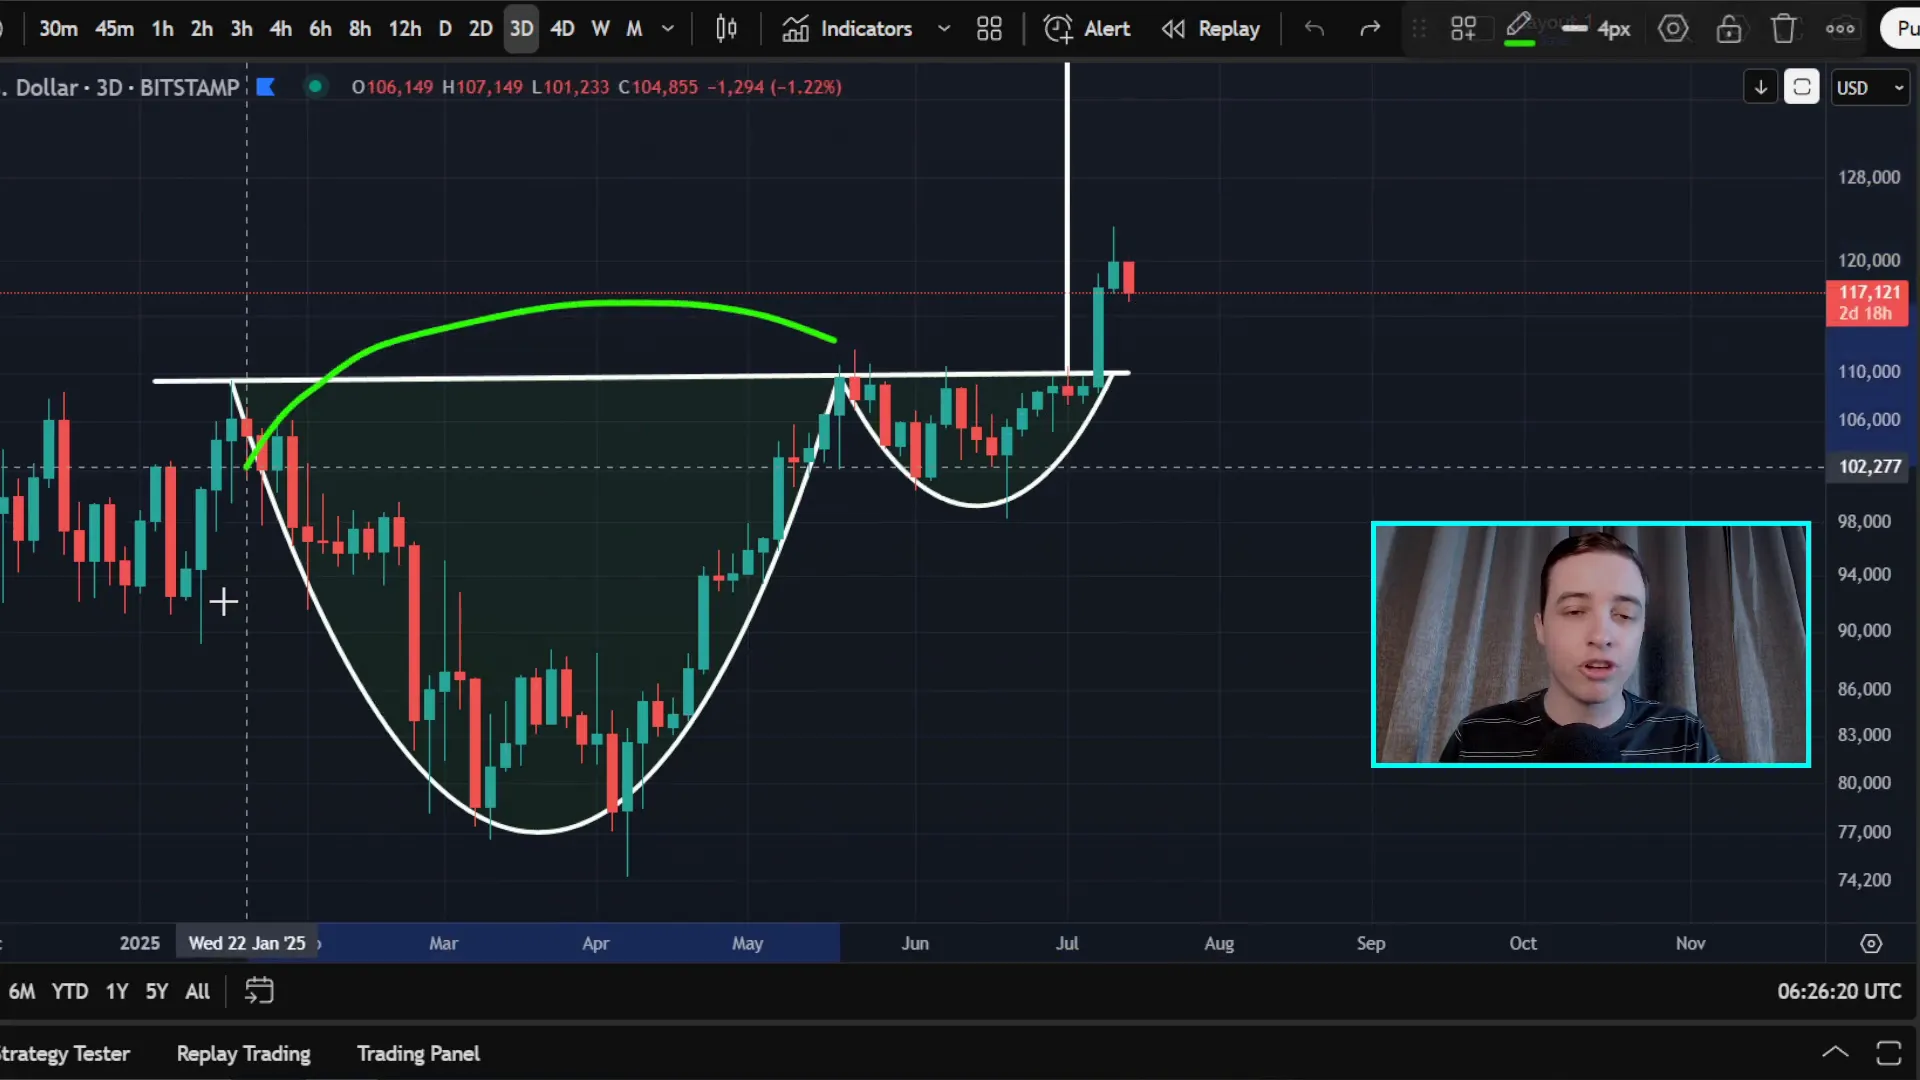The image size is (1920, 1080).
Task: Redo the last undone action
Action: point(1370,29)
